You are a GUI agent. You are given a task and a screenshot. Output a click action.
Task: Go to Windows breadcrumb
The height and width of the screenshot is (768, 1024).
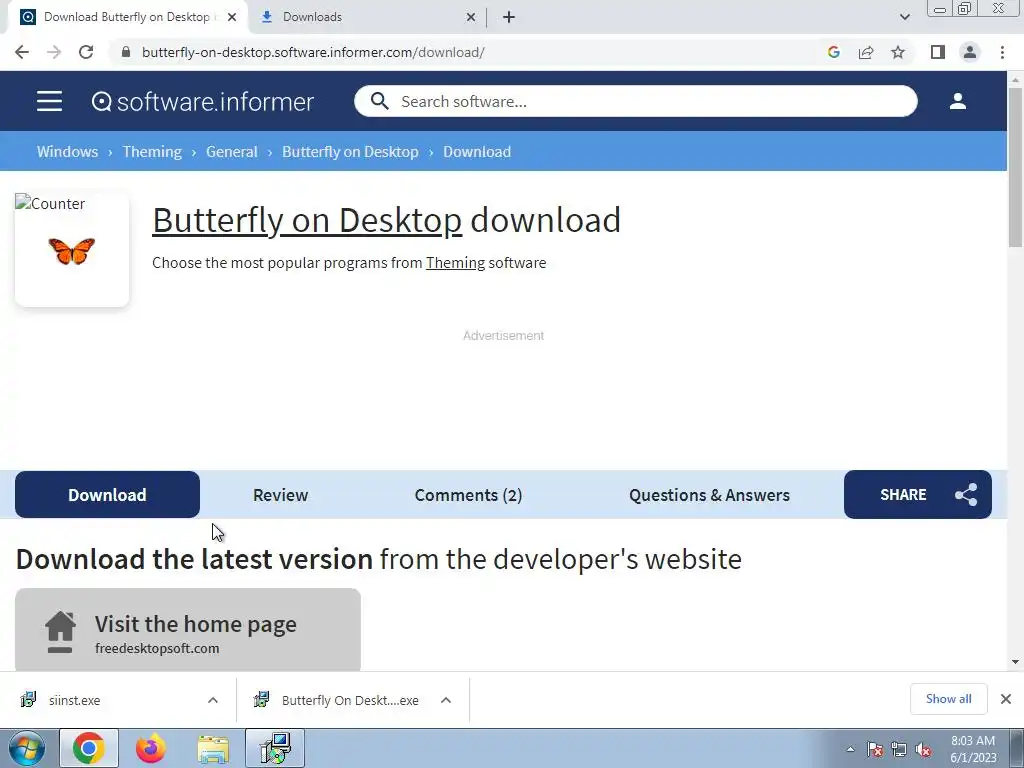pos(67,152)
